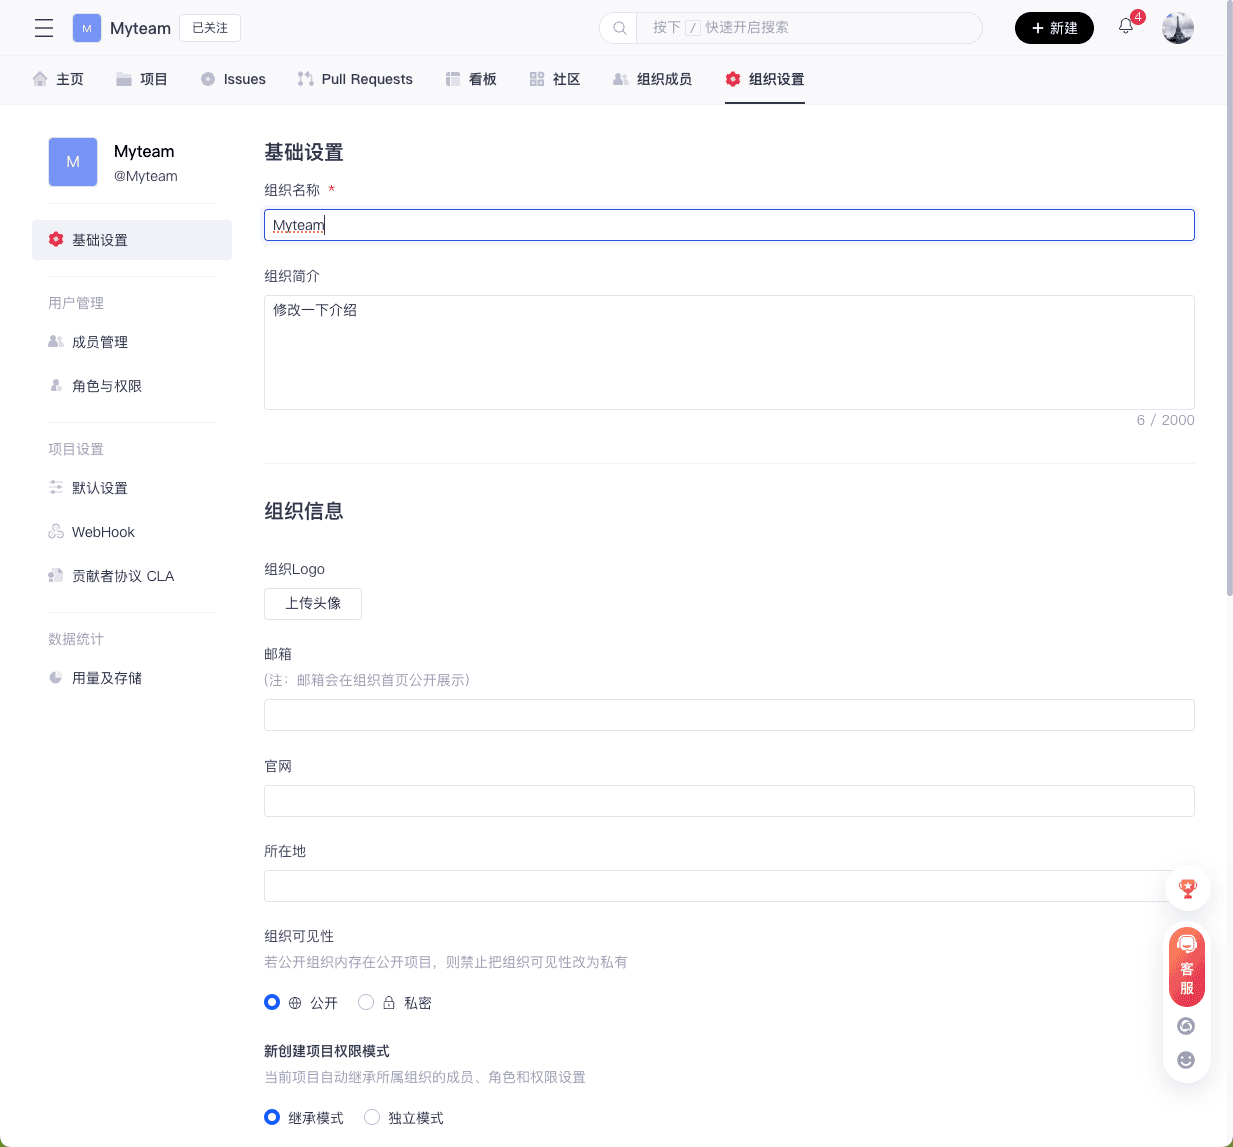Screen dimensions: 1233x1147
Task: Open the user avatar profile menu
Action: pyautogui.click(x=1177, y=28)
